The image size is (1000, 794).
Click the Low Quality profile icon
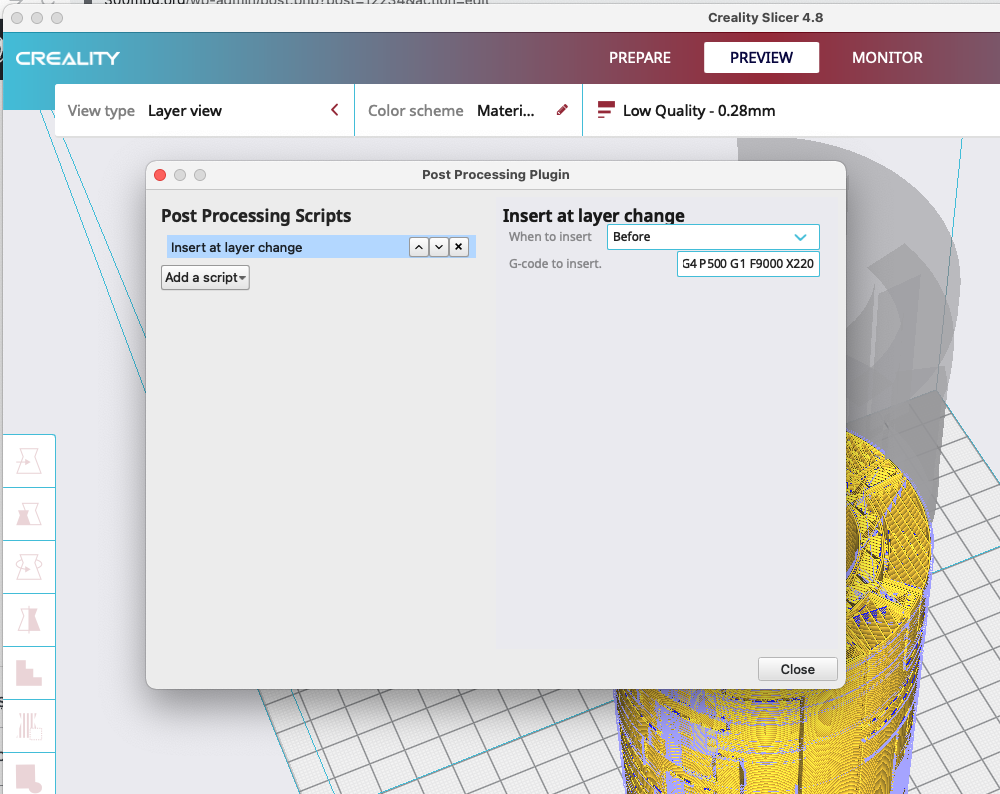click(x=606, y=110)
